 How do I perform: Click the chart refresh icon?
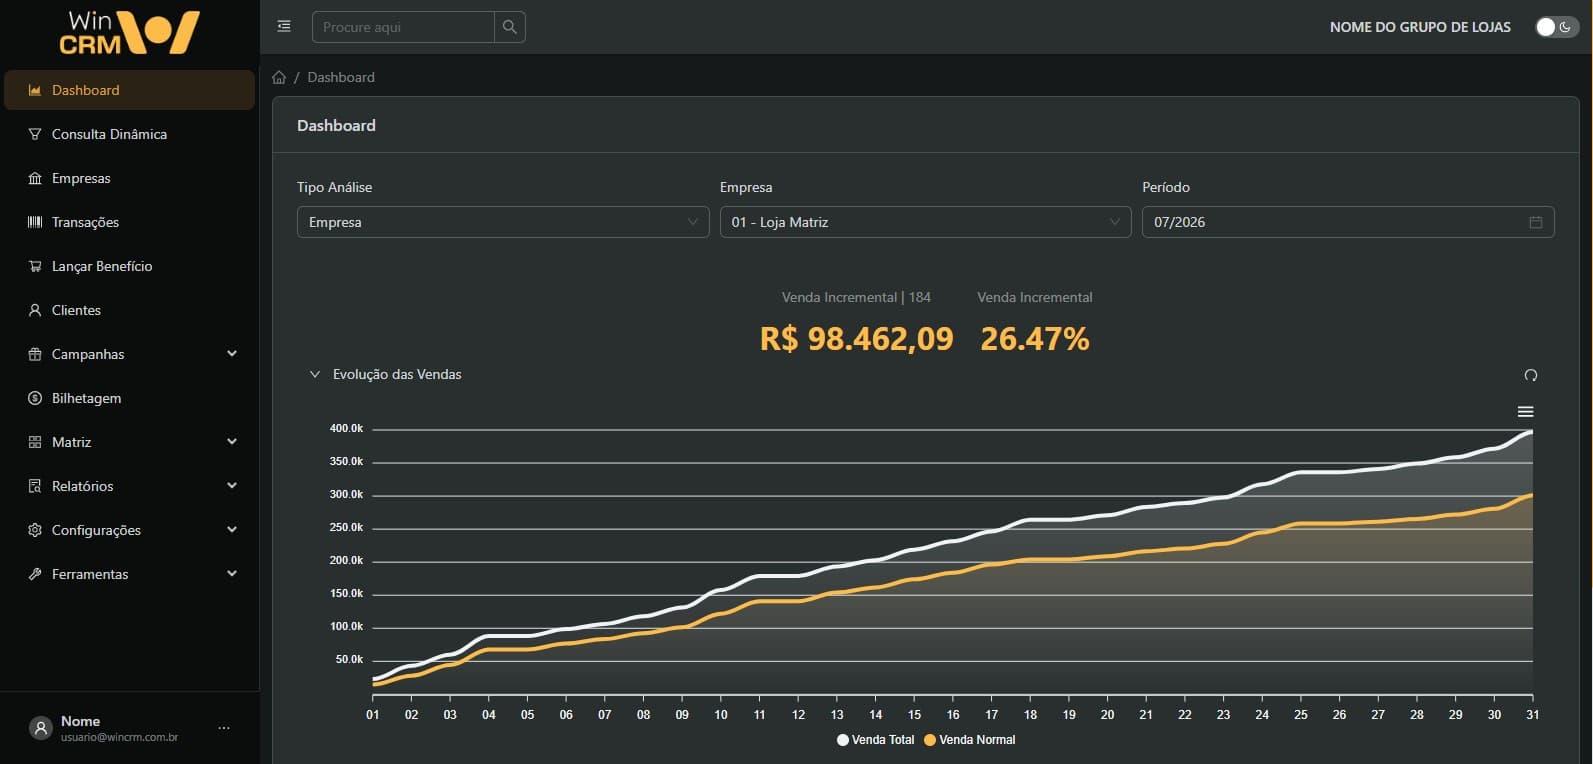pos(1530,375)
